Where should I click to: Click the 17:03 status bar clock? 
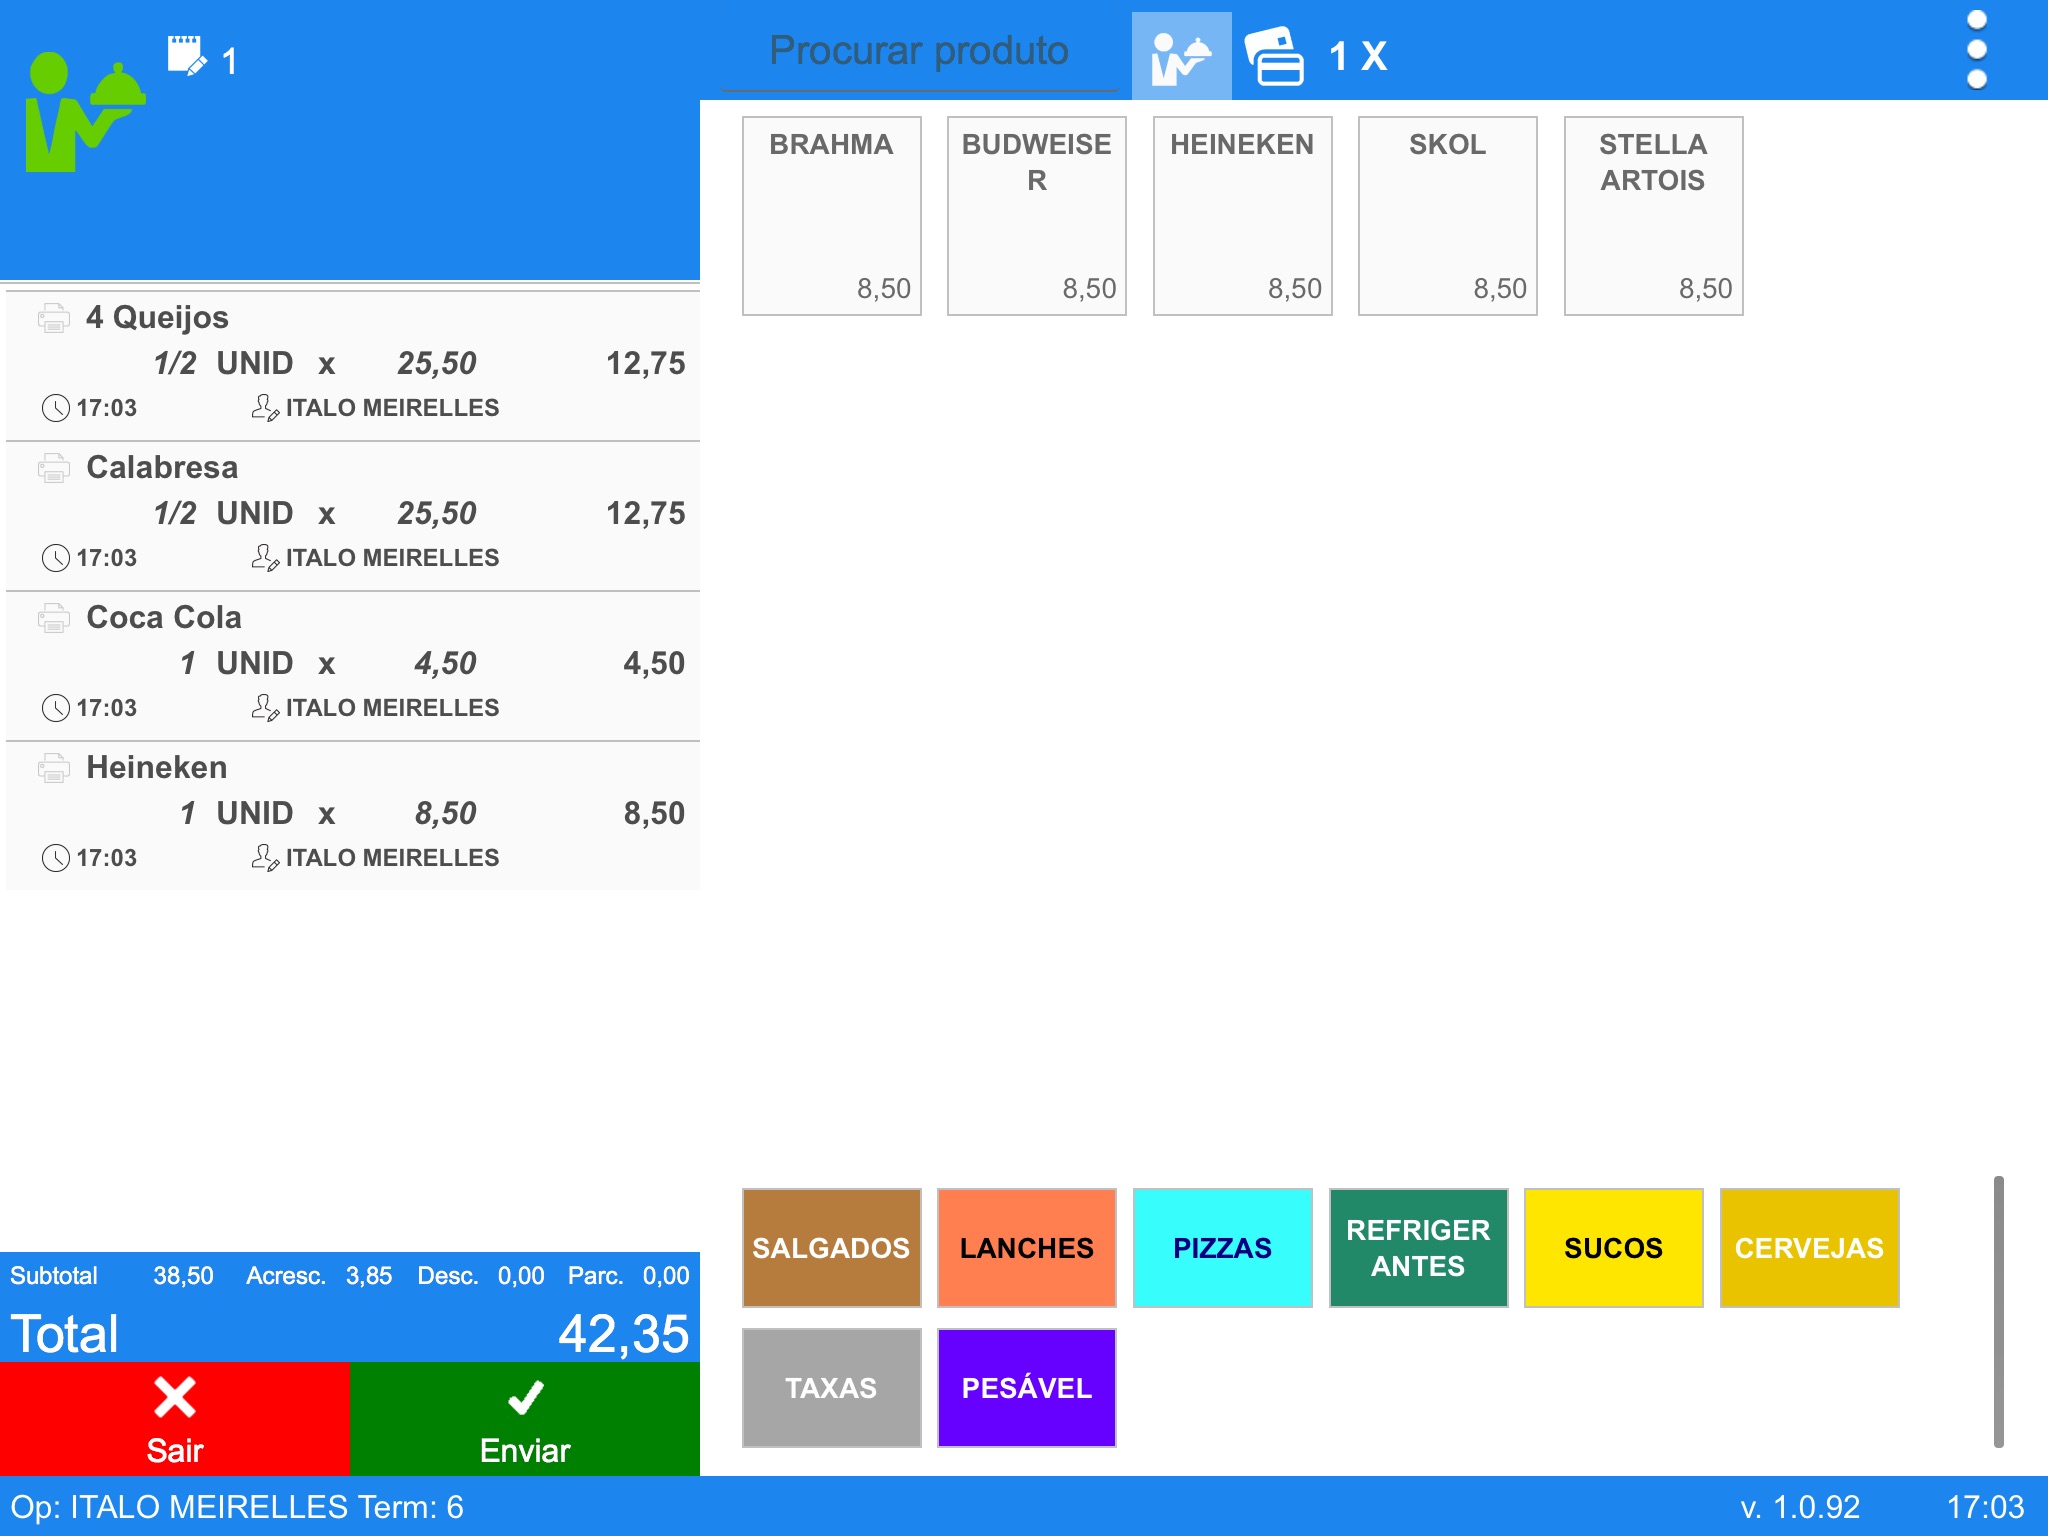pos(1985,1507)
